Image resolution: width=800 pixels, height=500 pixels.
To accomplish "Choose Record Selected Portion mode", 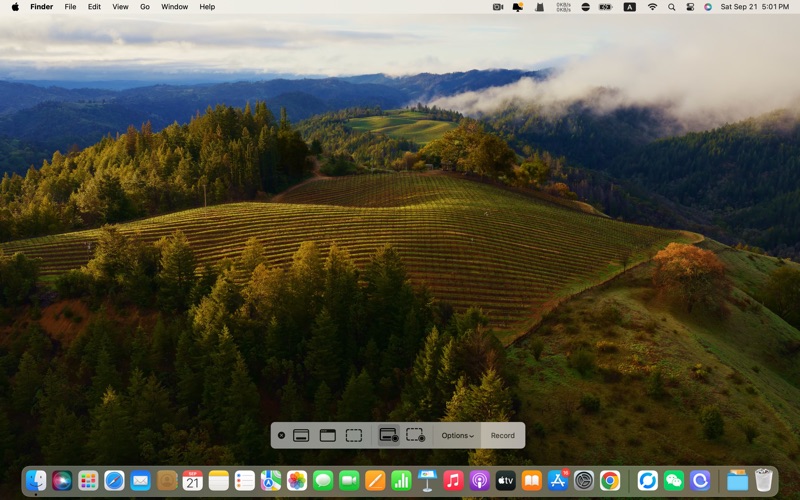I will click(x=416, y=435).
